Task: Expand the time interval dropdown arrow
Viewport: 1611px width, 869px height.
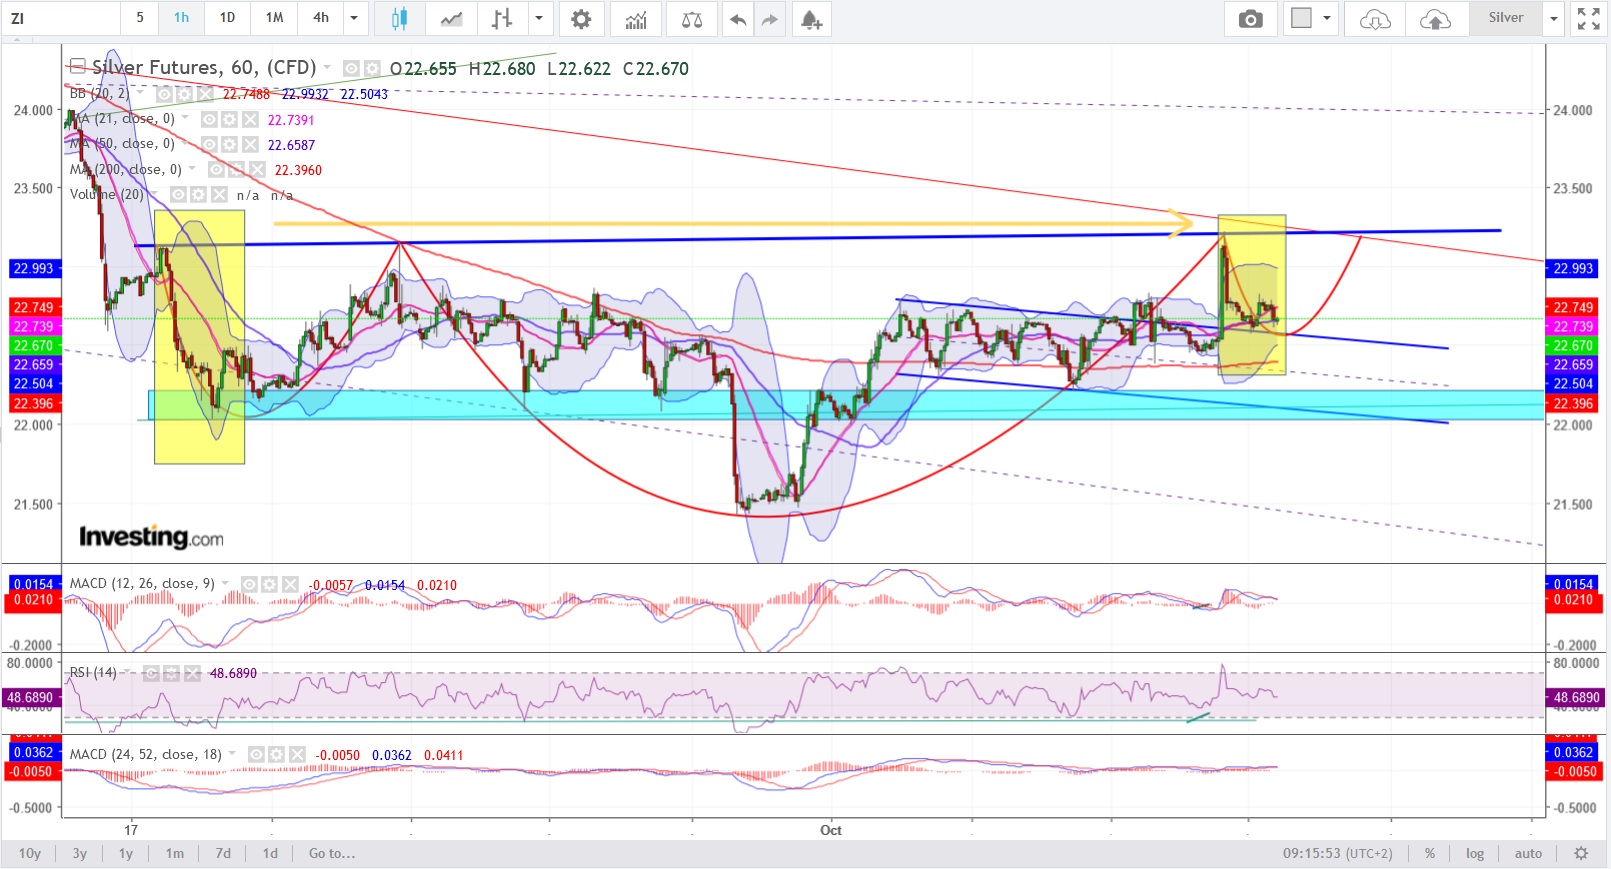Action: coord(354,18)
